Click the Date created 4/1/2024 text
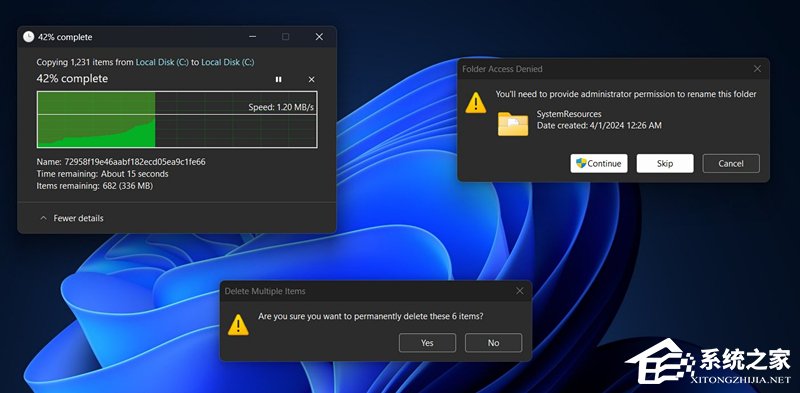 tap(599, 125)
